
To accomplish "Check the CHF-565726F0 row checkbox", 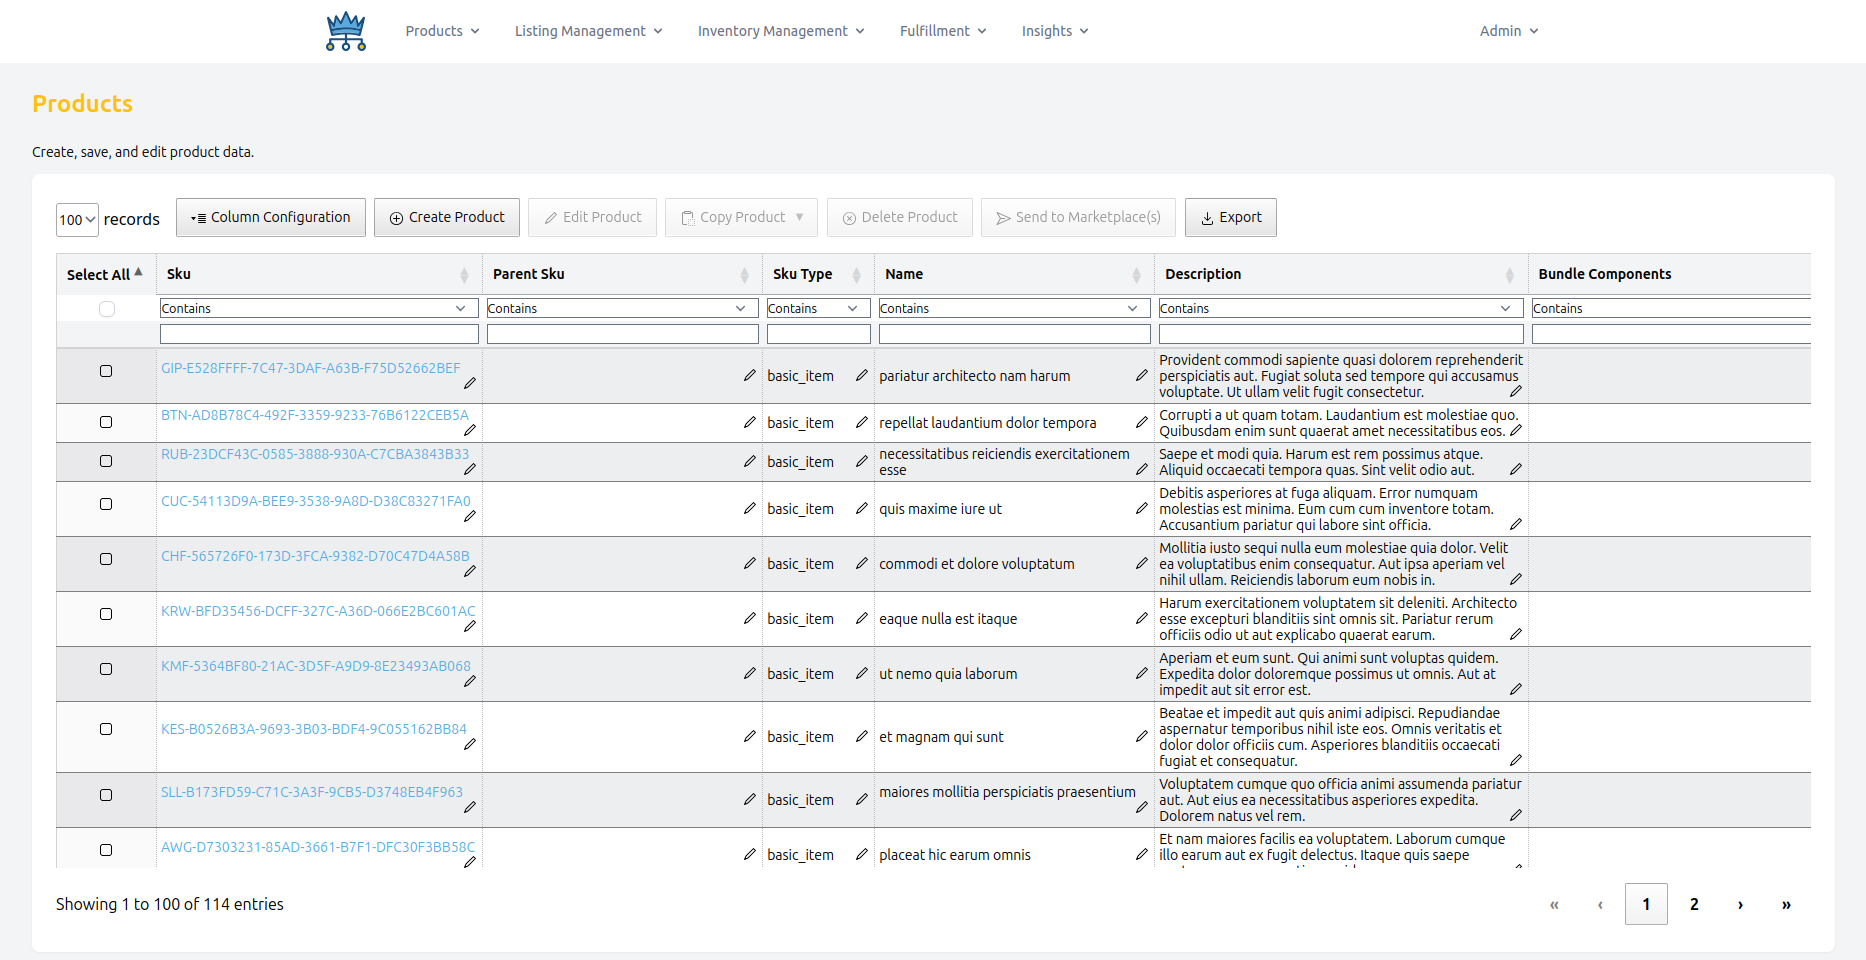I will click(x=106, y=559).
